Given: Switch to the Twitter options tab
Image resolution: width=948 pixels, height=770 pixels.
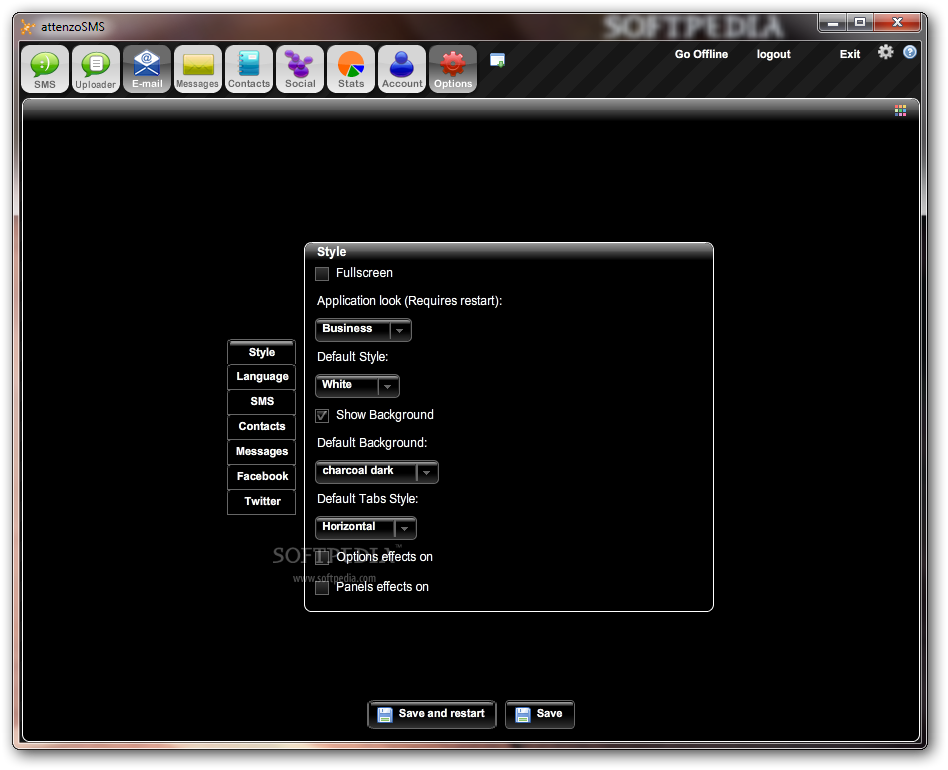Looking at the screenshot, I should [261, 501].
